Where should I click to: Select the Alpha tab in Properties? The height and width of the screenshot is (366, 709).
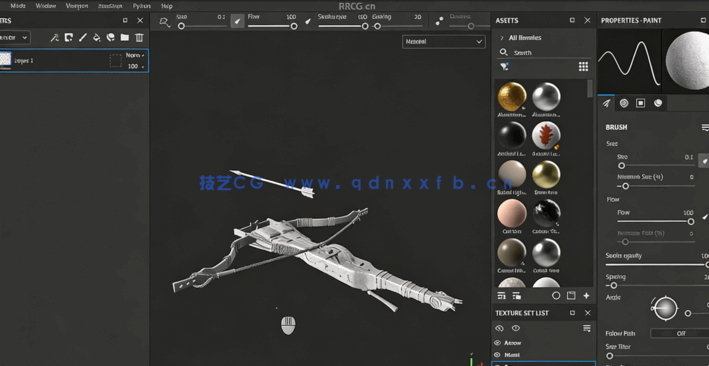click(x=624, y=103)
